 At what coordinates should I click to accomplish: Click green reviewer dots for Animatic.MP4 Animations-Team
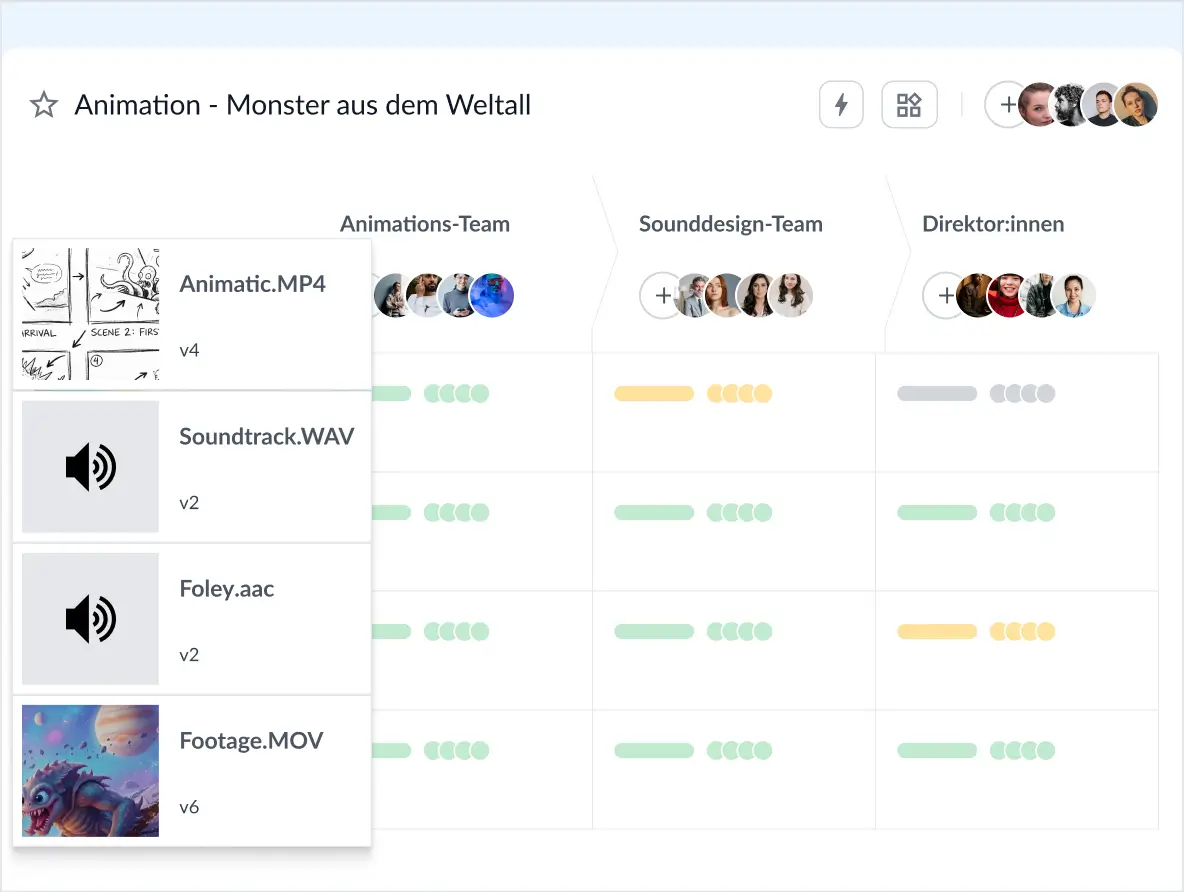point(457,394)
